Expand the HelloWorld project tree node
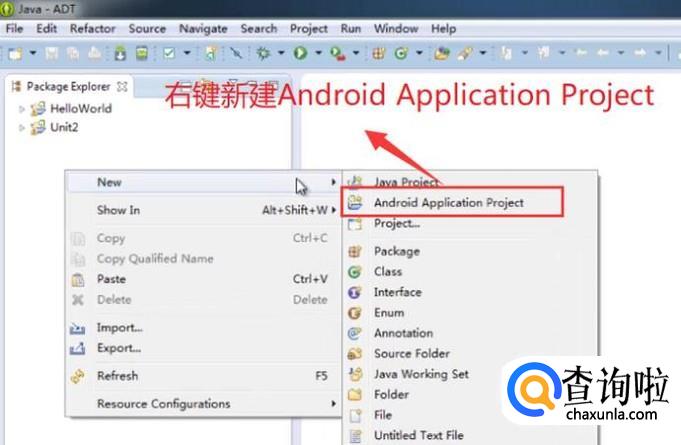 pos(21,109)
